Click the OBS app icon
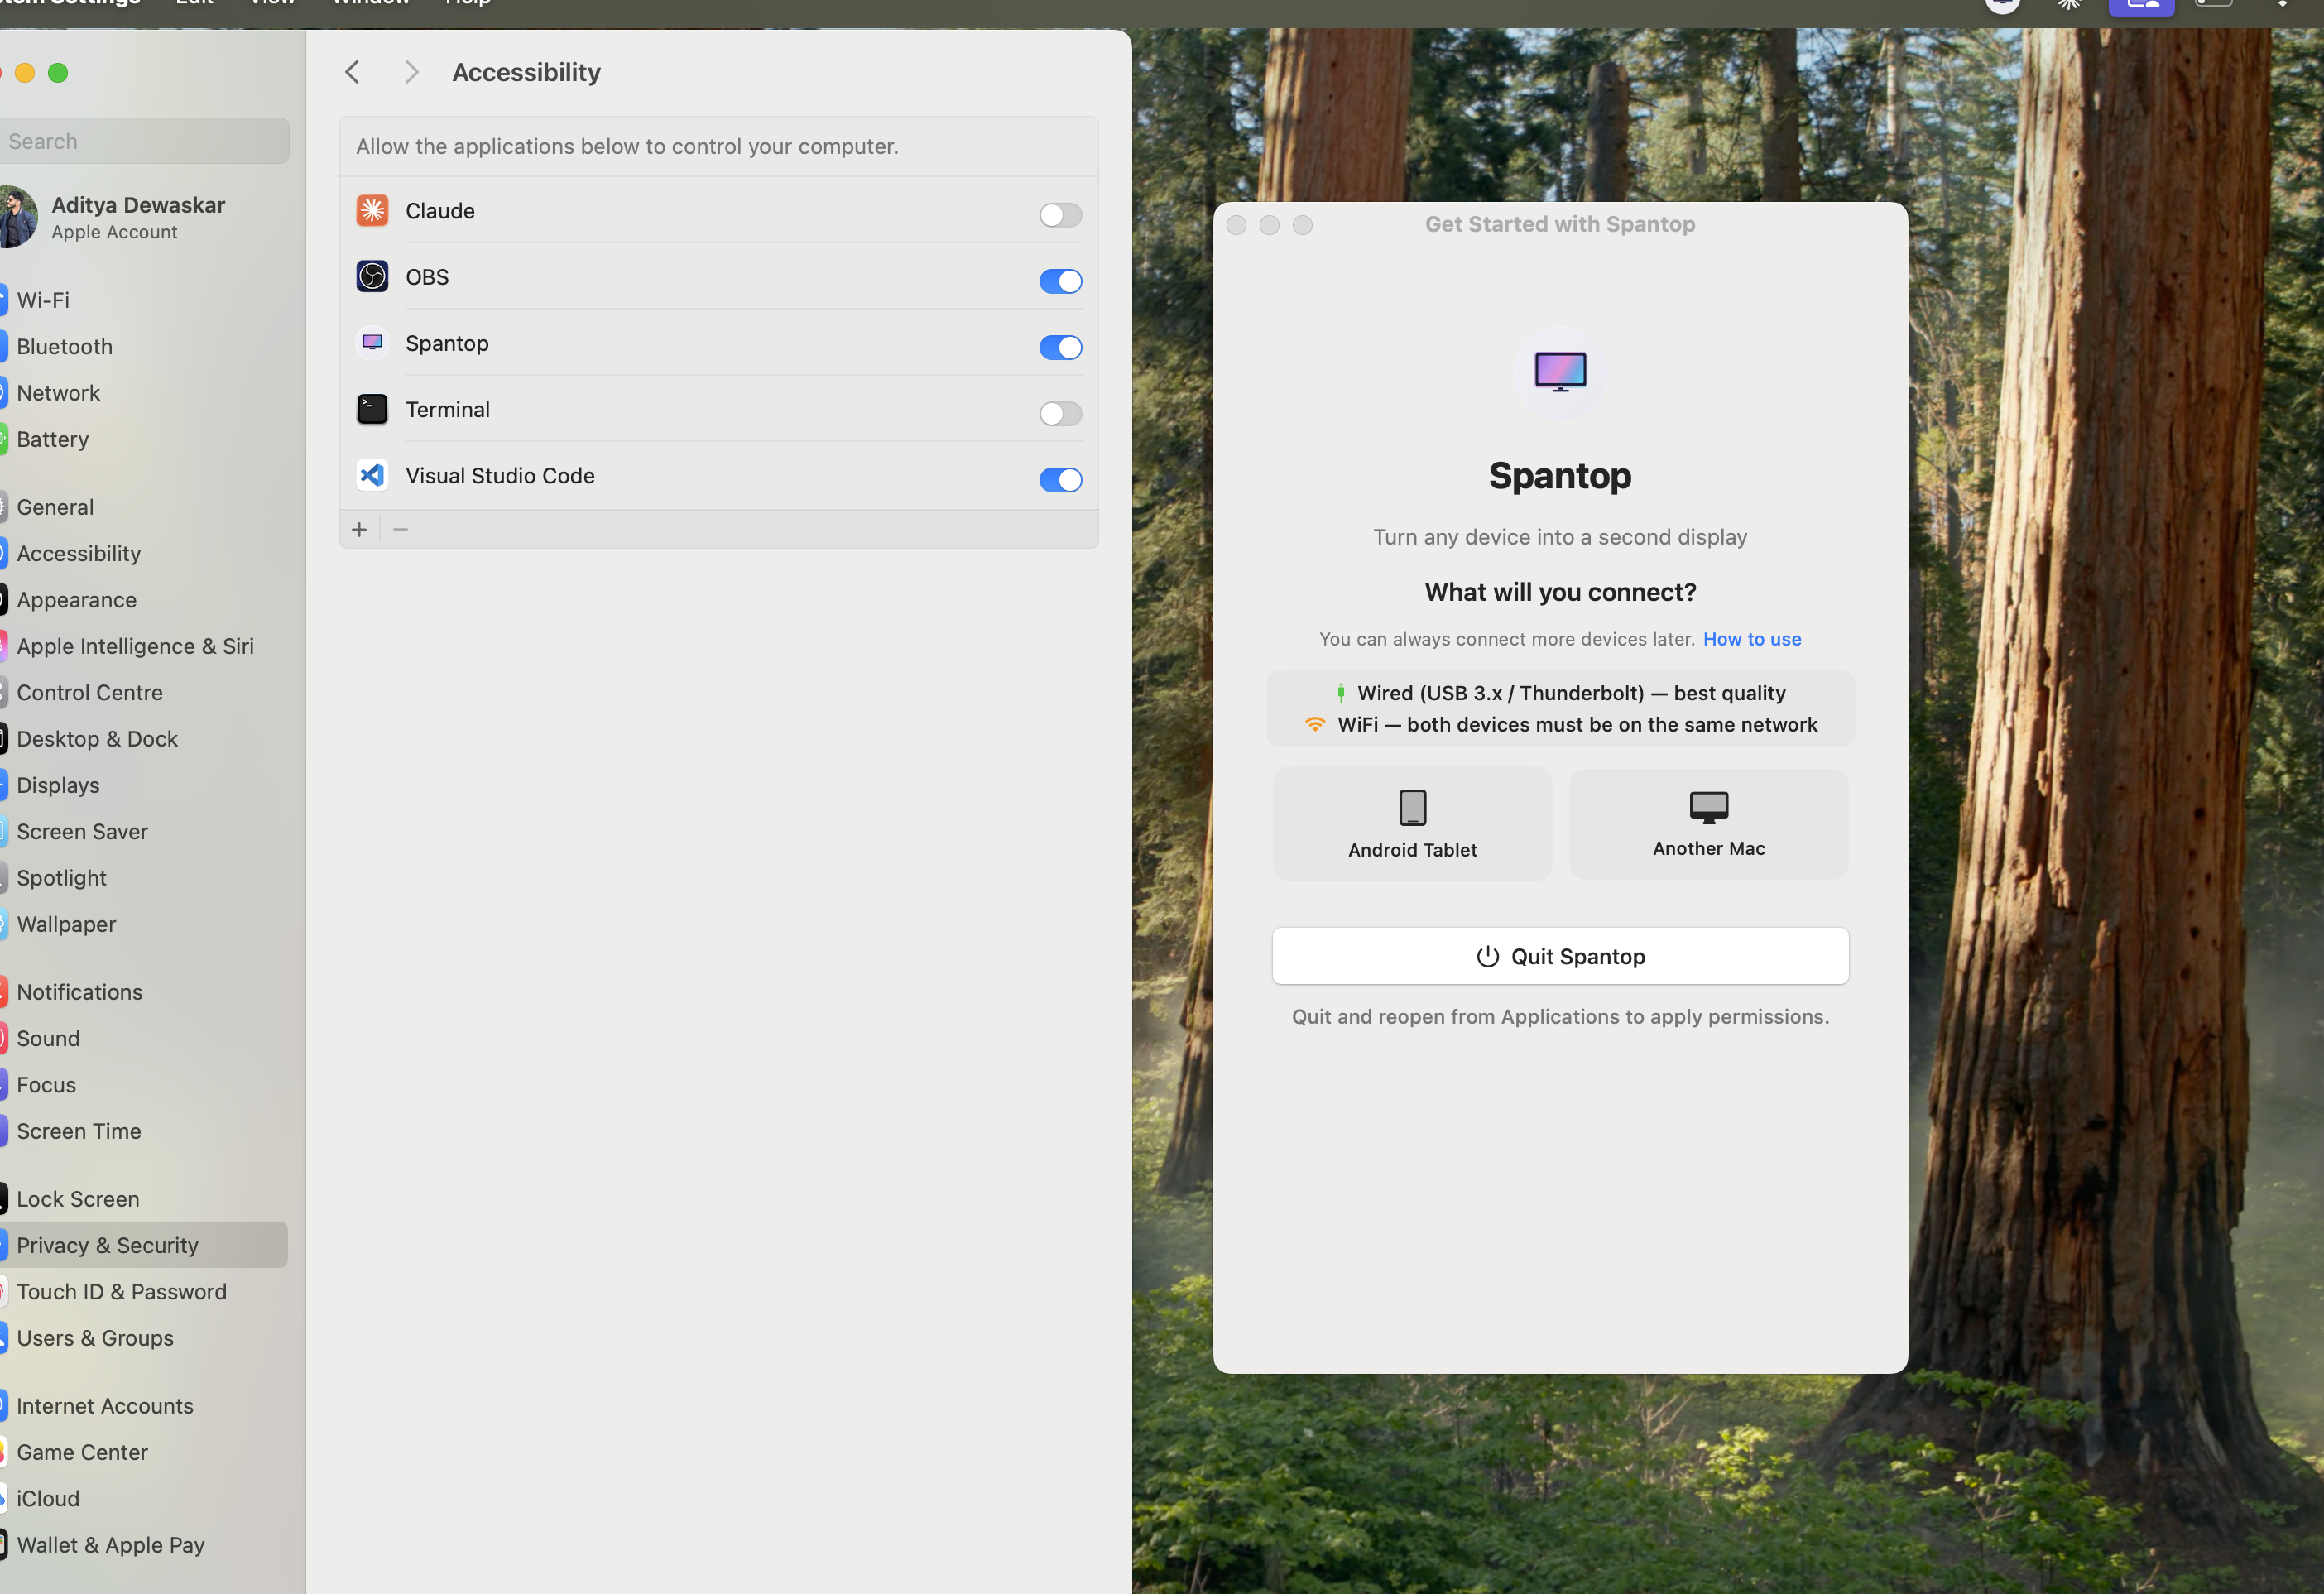Image resolution: width=2324 pixels, height=1594 pixels. pyautogui.click(x=372, y=277)
